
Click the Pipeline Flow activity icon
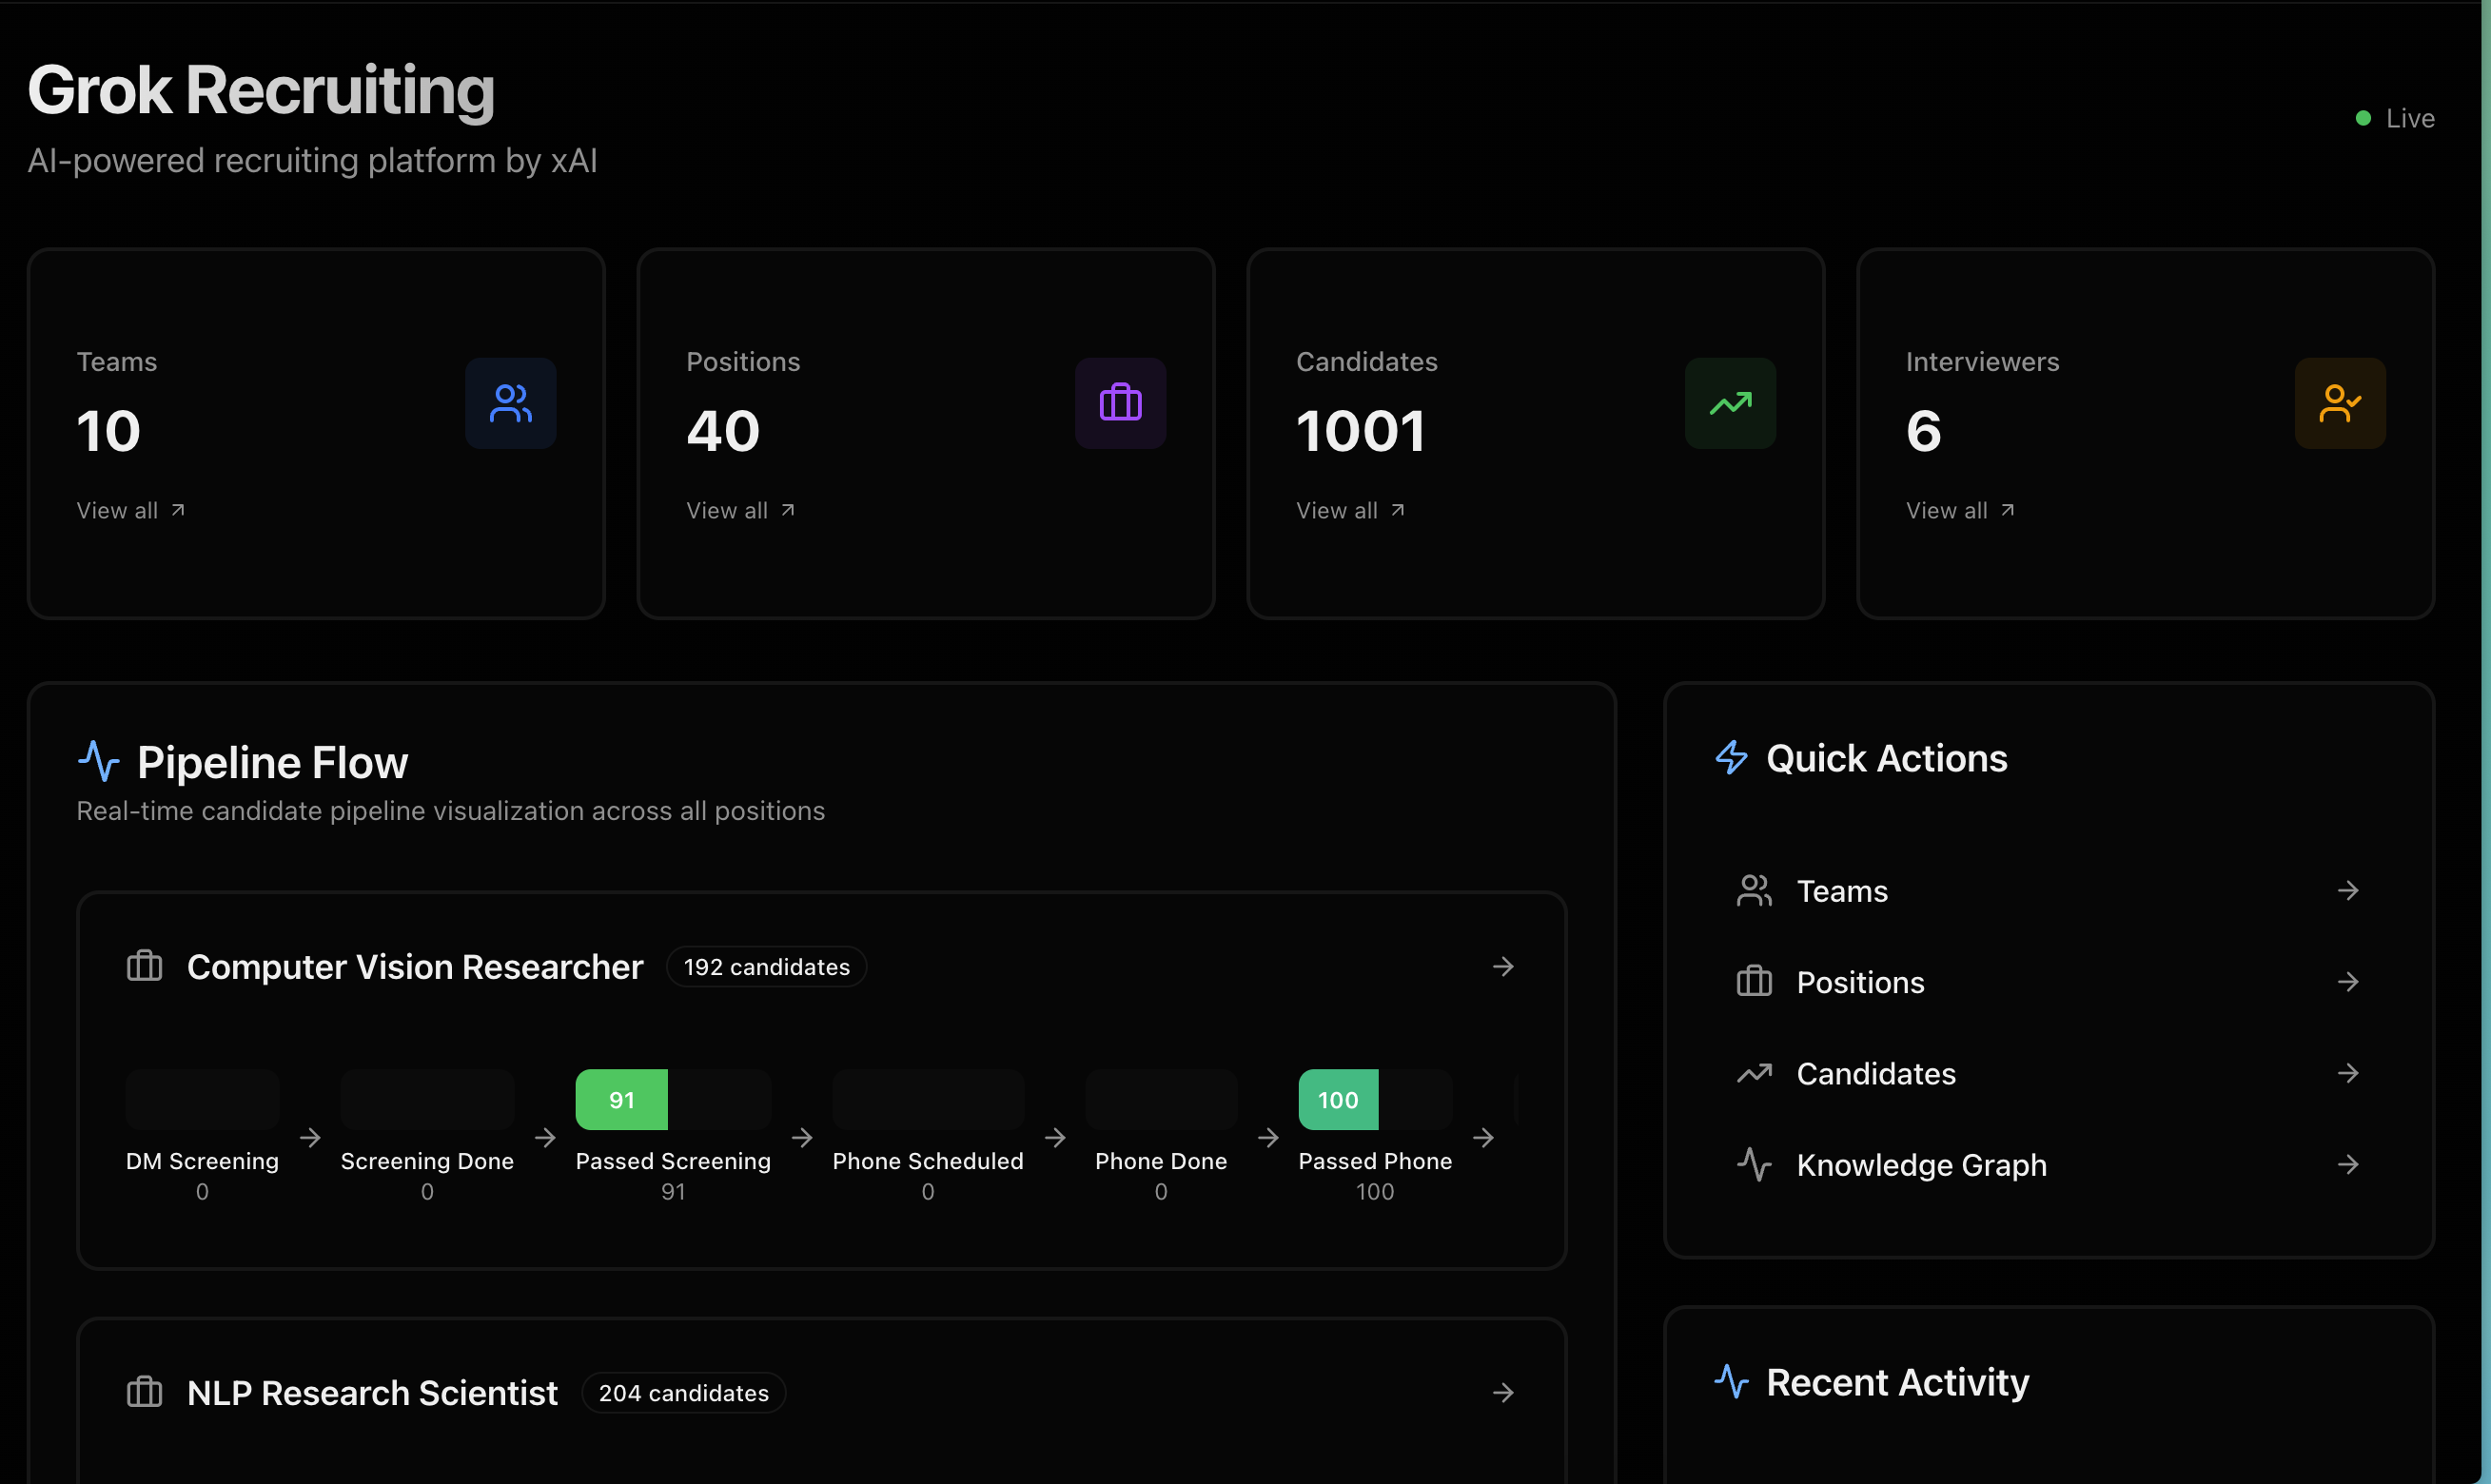(x=98, y=761)
